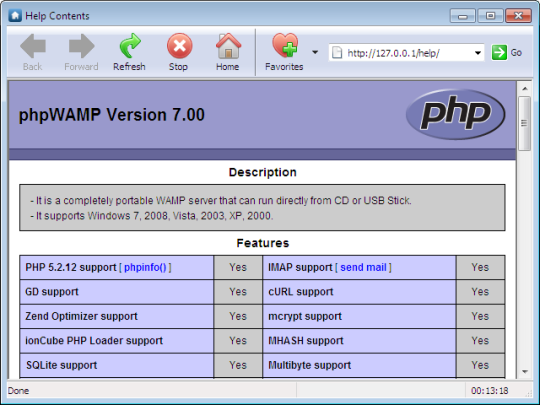Click the Help Contents window icon
This screenshot has height=405, width=540.
click(15, 16)
